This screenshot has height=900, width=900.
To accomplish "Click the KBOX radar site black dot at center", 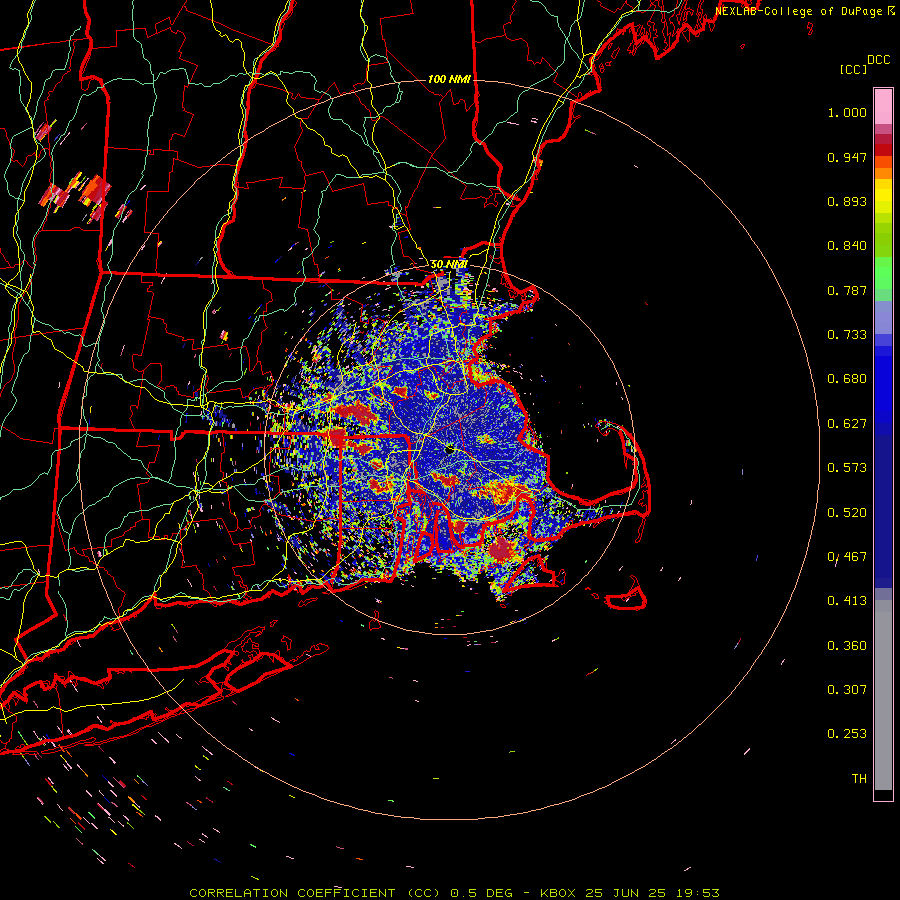I will 450,449.
